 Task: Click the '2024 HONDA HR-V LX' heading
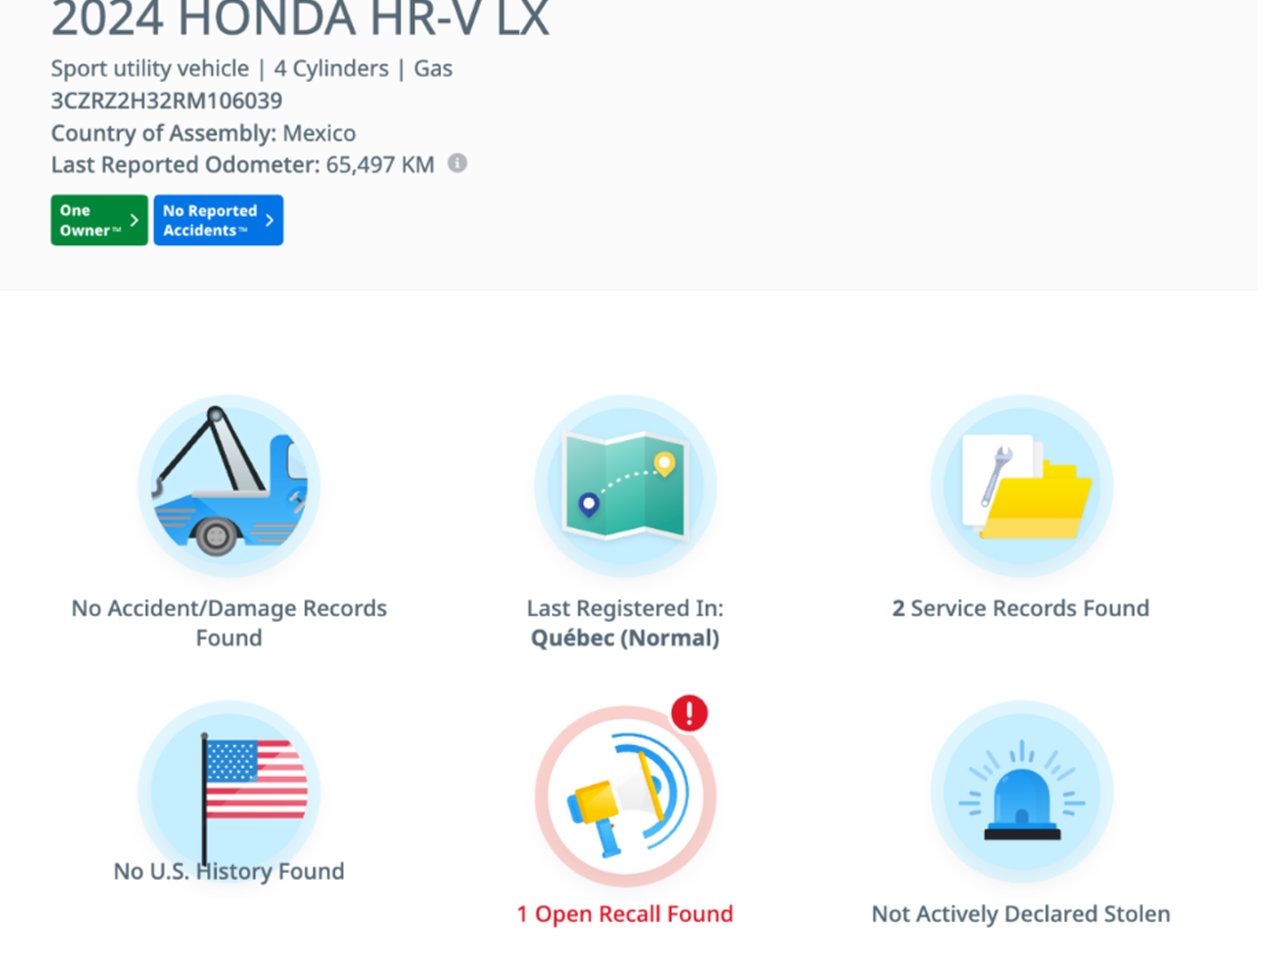[x=300, y=18]
